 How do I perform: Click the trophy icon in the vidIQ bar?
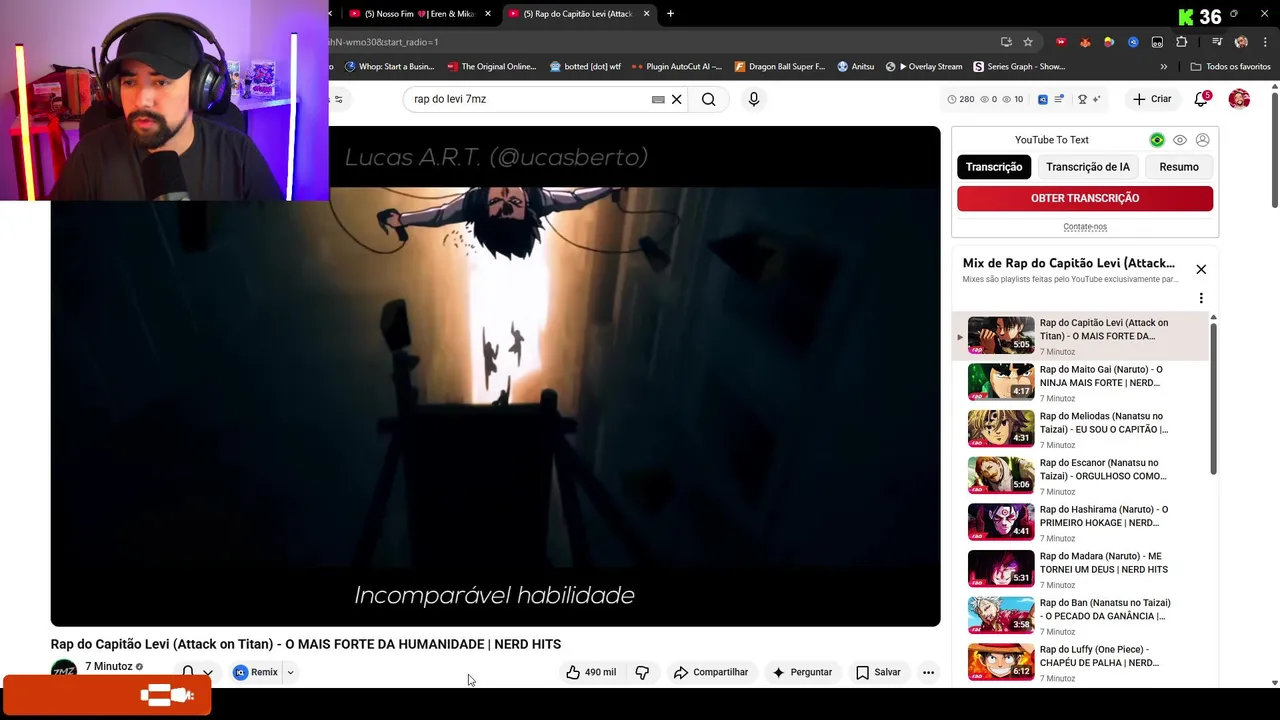[1082, 99]
